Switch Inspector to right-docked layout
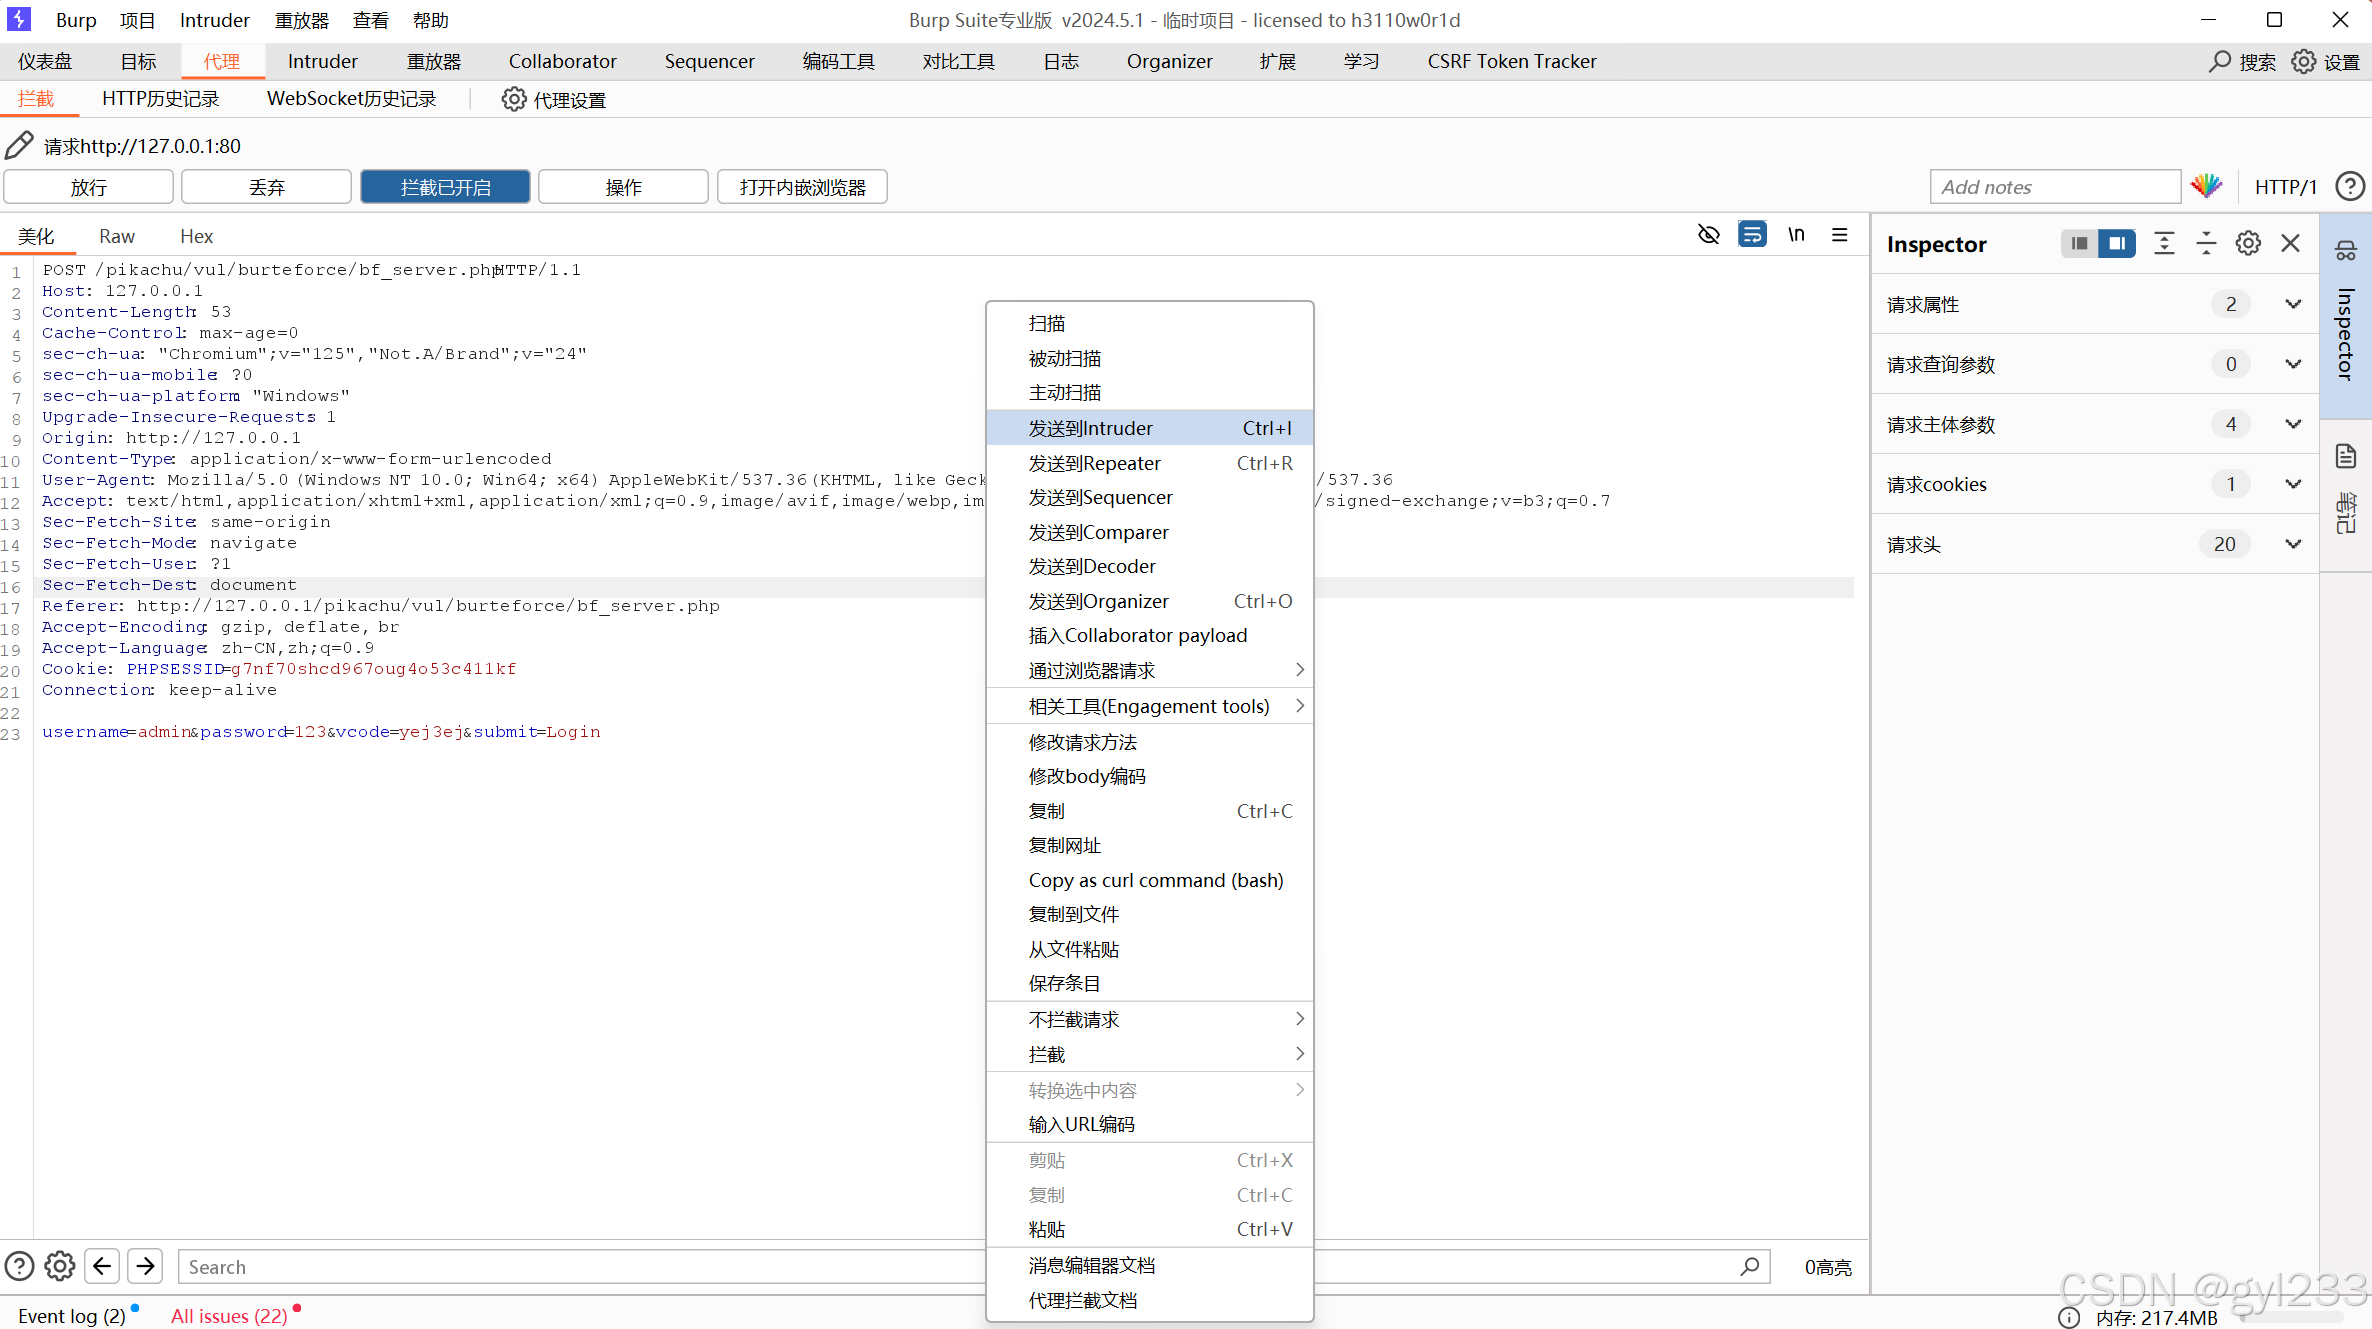This screenshot has height=1329, width=2372. (2117, 243)
